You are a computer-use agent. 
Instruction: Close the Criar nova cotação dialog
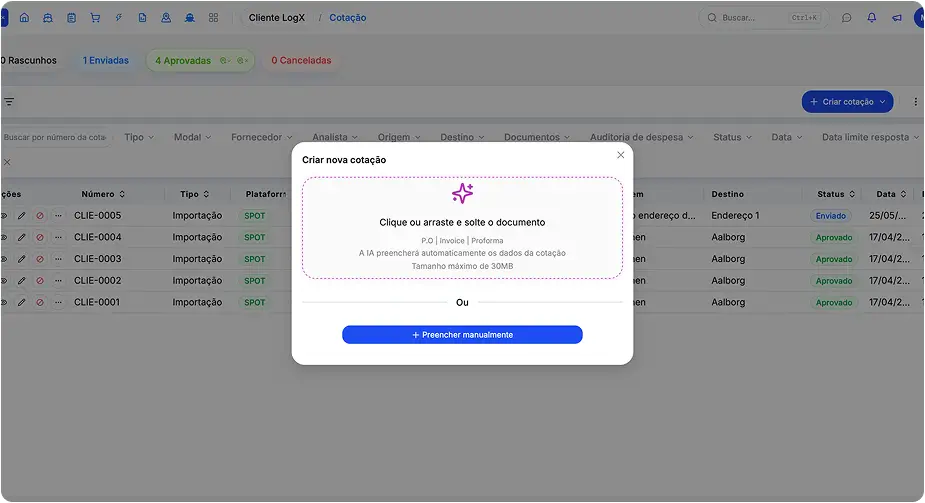coord(621,155)
